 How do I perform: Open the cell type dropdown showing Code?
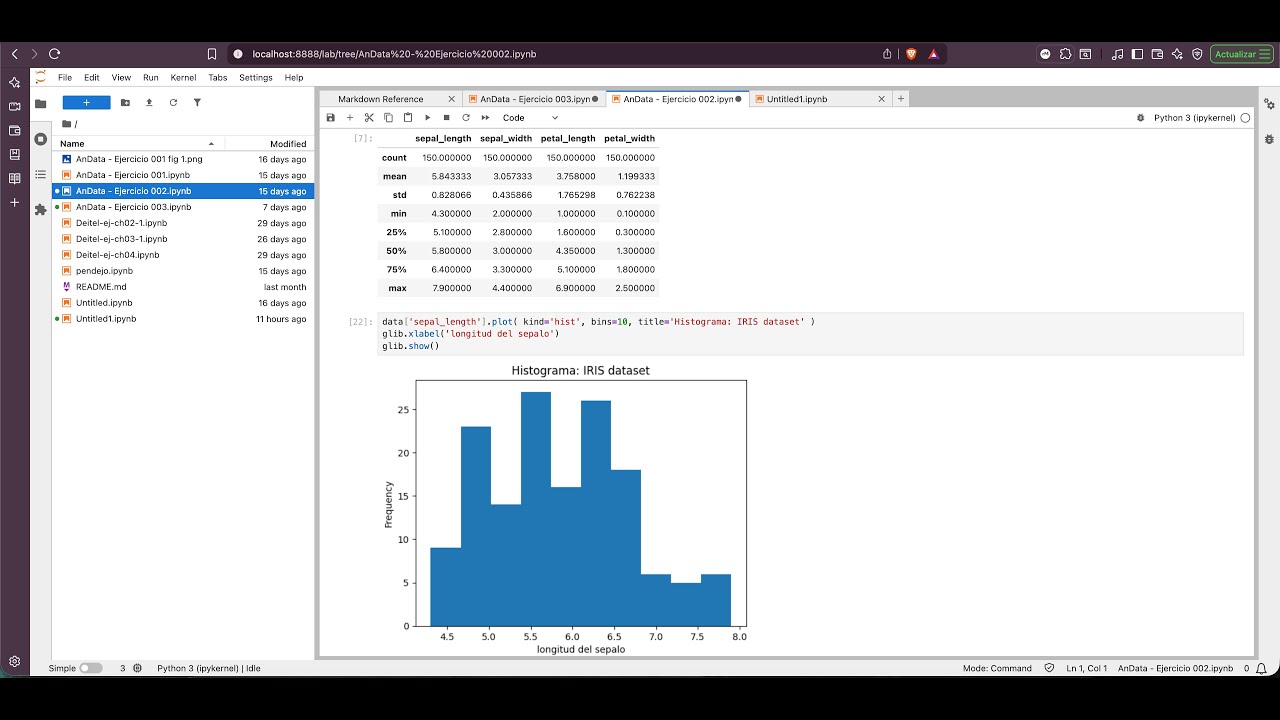(x=530, y=118)
